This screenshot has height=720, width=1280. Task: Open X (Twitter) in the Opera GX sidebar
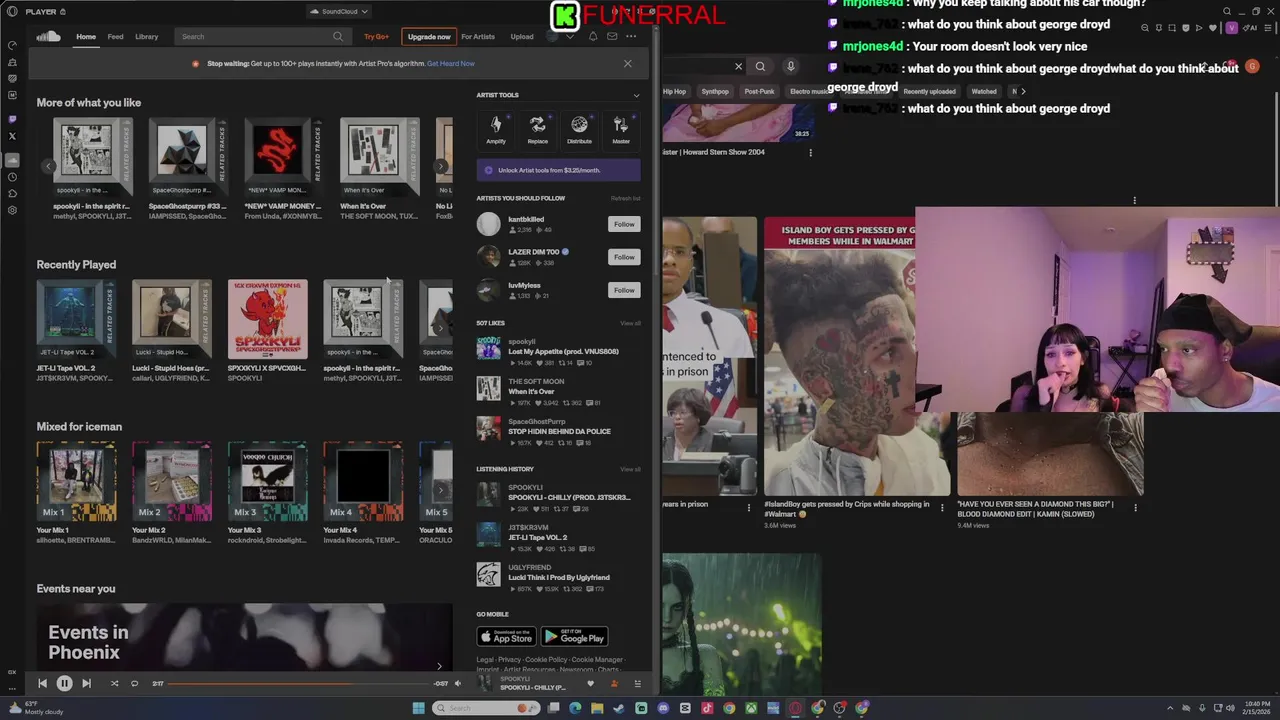coord(12,136)
